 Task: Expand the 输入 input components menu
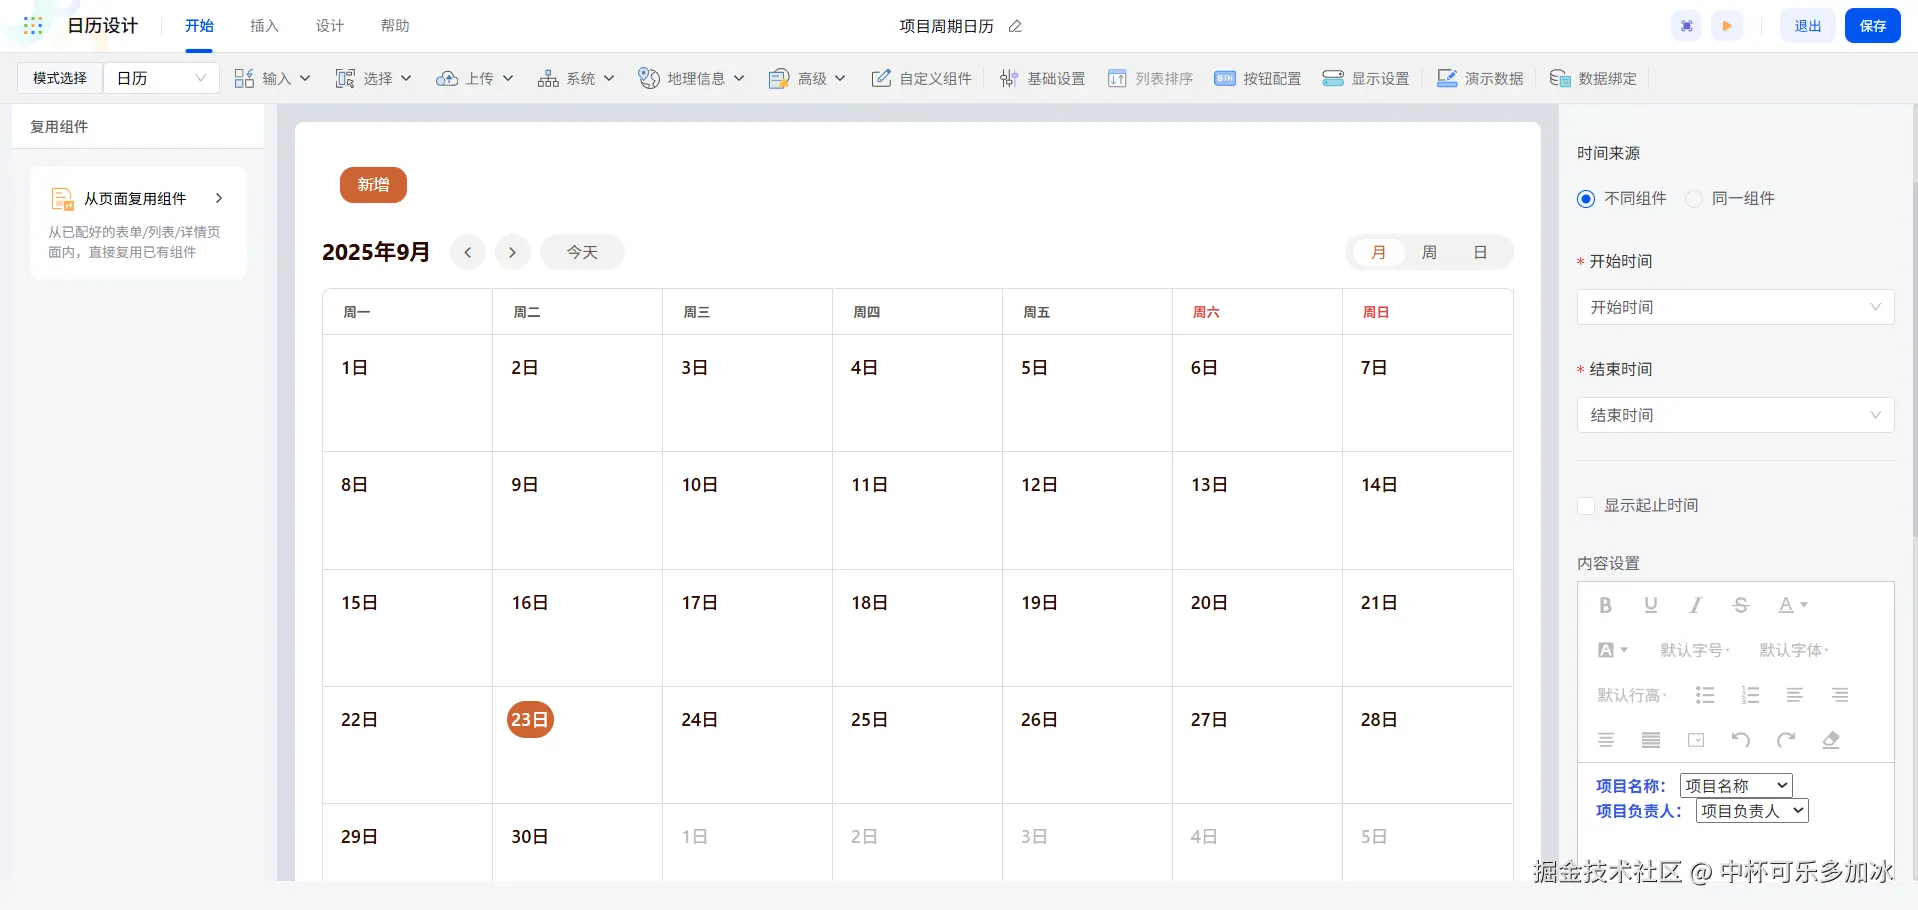(x=272, y=78)
